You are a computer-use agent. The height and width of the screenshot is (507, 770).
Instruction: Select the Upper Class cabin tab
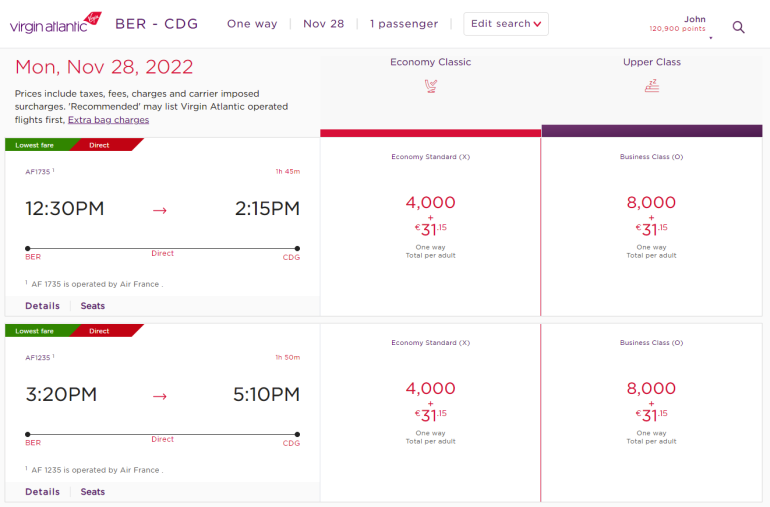pos(651,62)
